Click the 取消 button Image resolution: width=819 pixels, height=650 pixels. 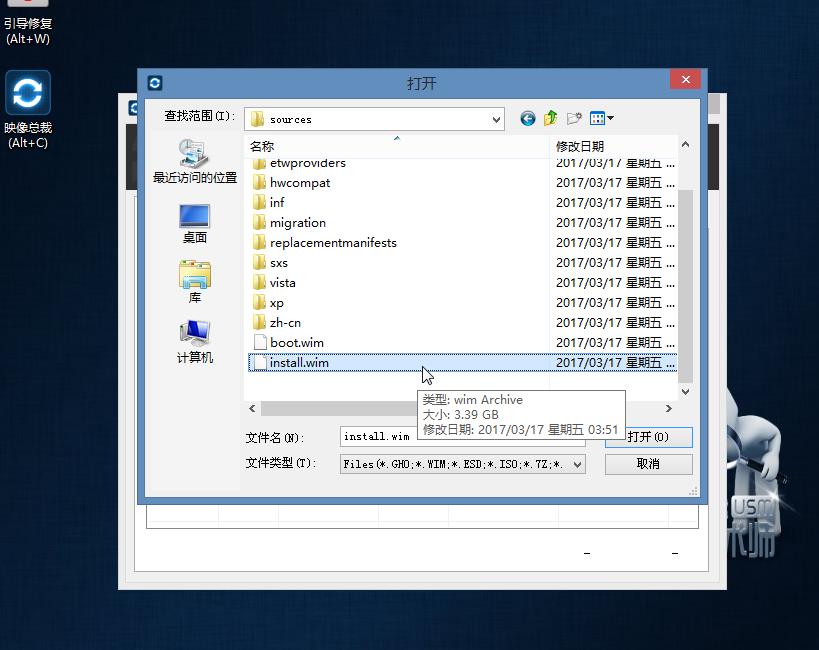coord(648,464)
